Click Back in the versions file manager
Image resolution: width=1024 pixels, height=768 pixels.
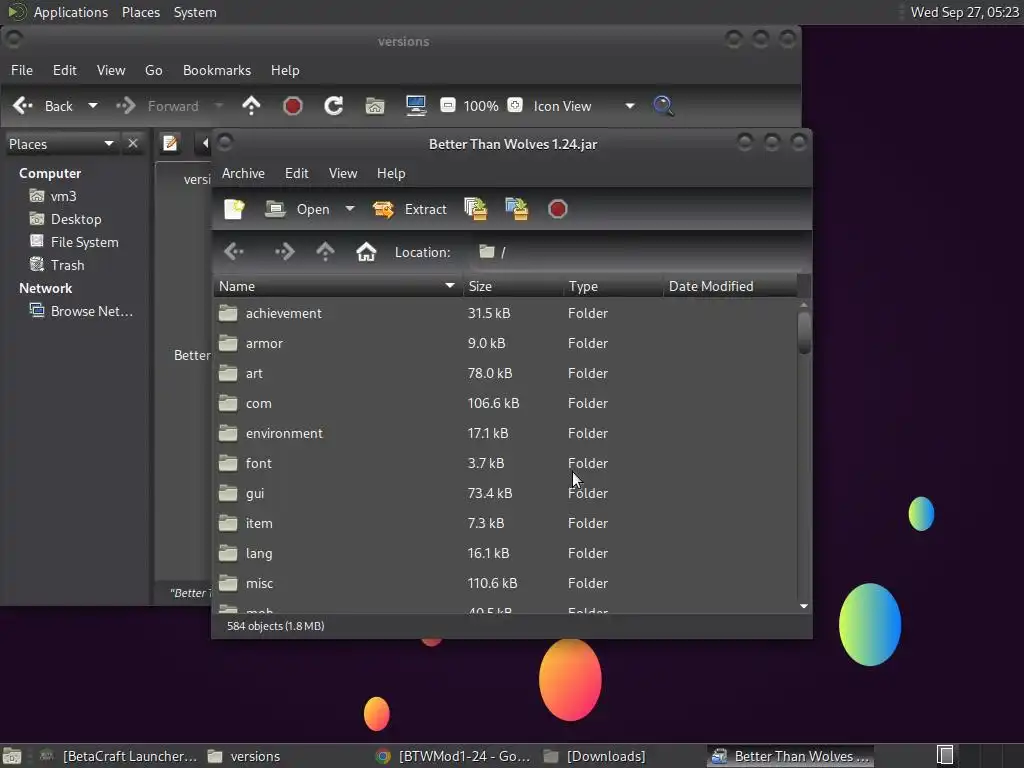tap(43, 106)
